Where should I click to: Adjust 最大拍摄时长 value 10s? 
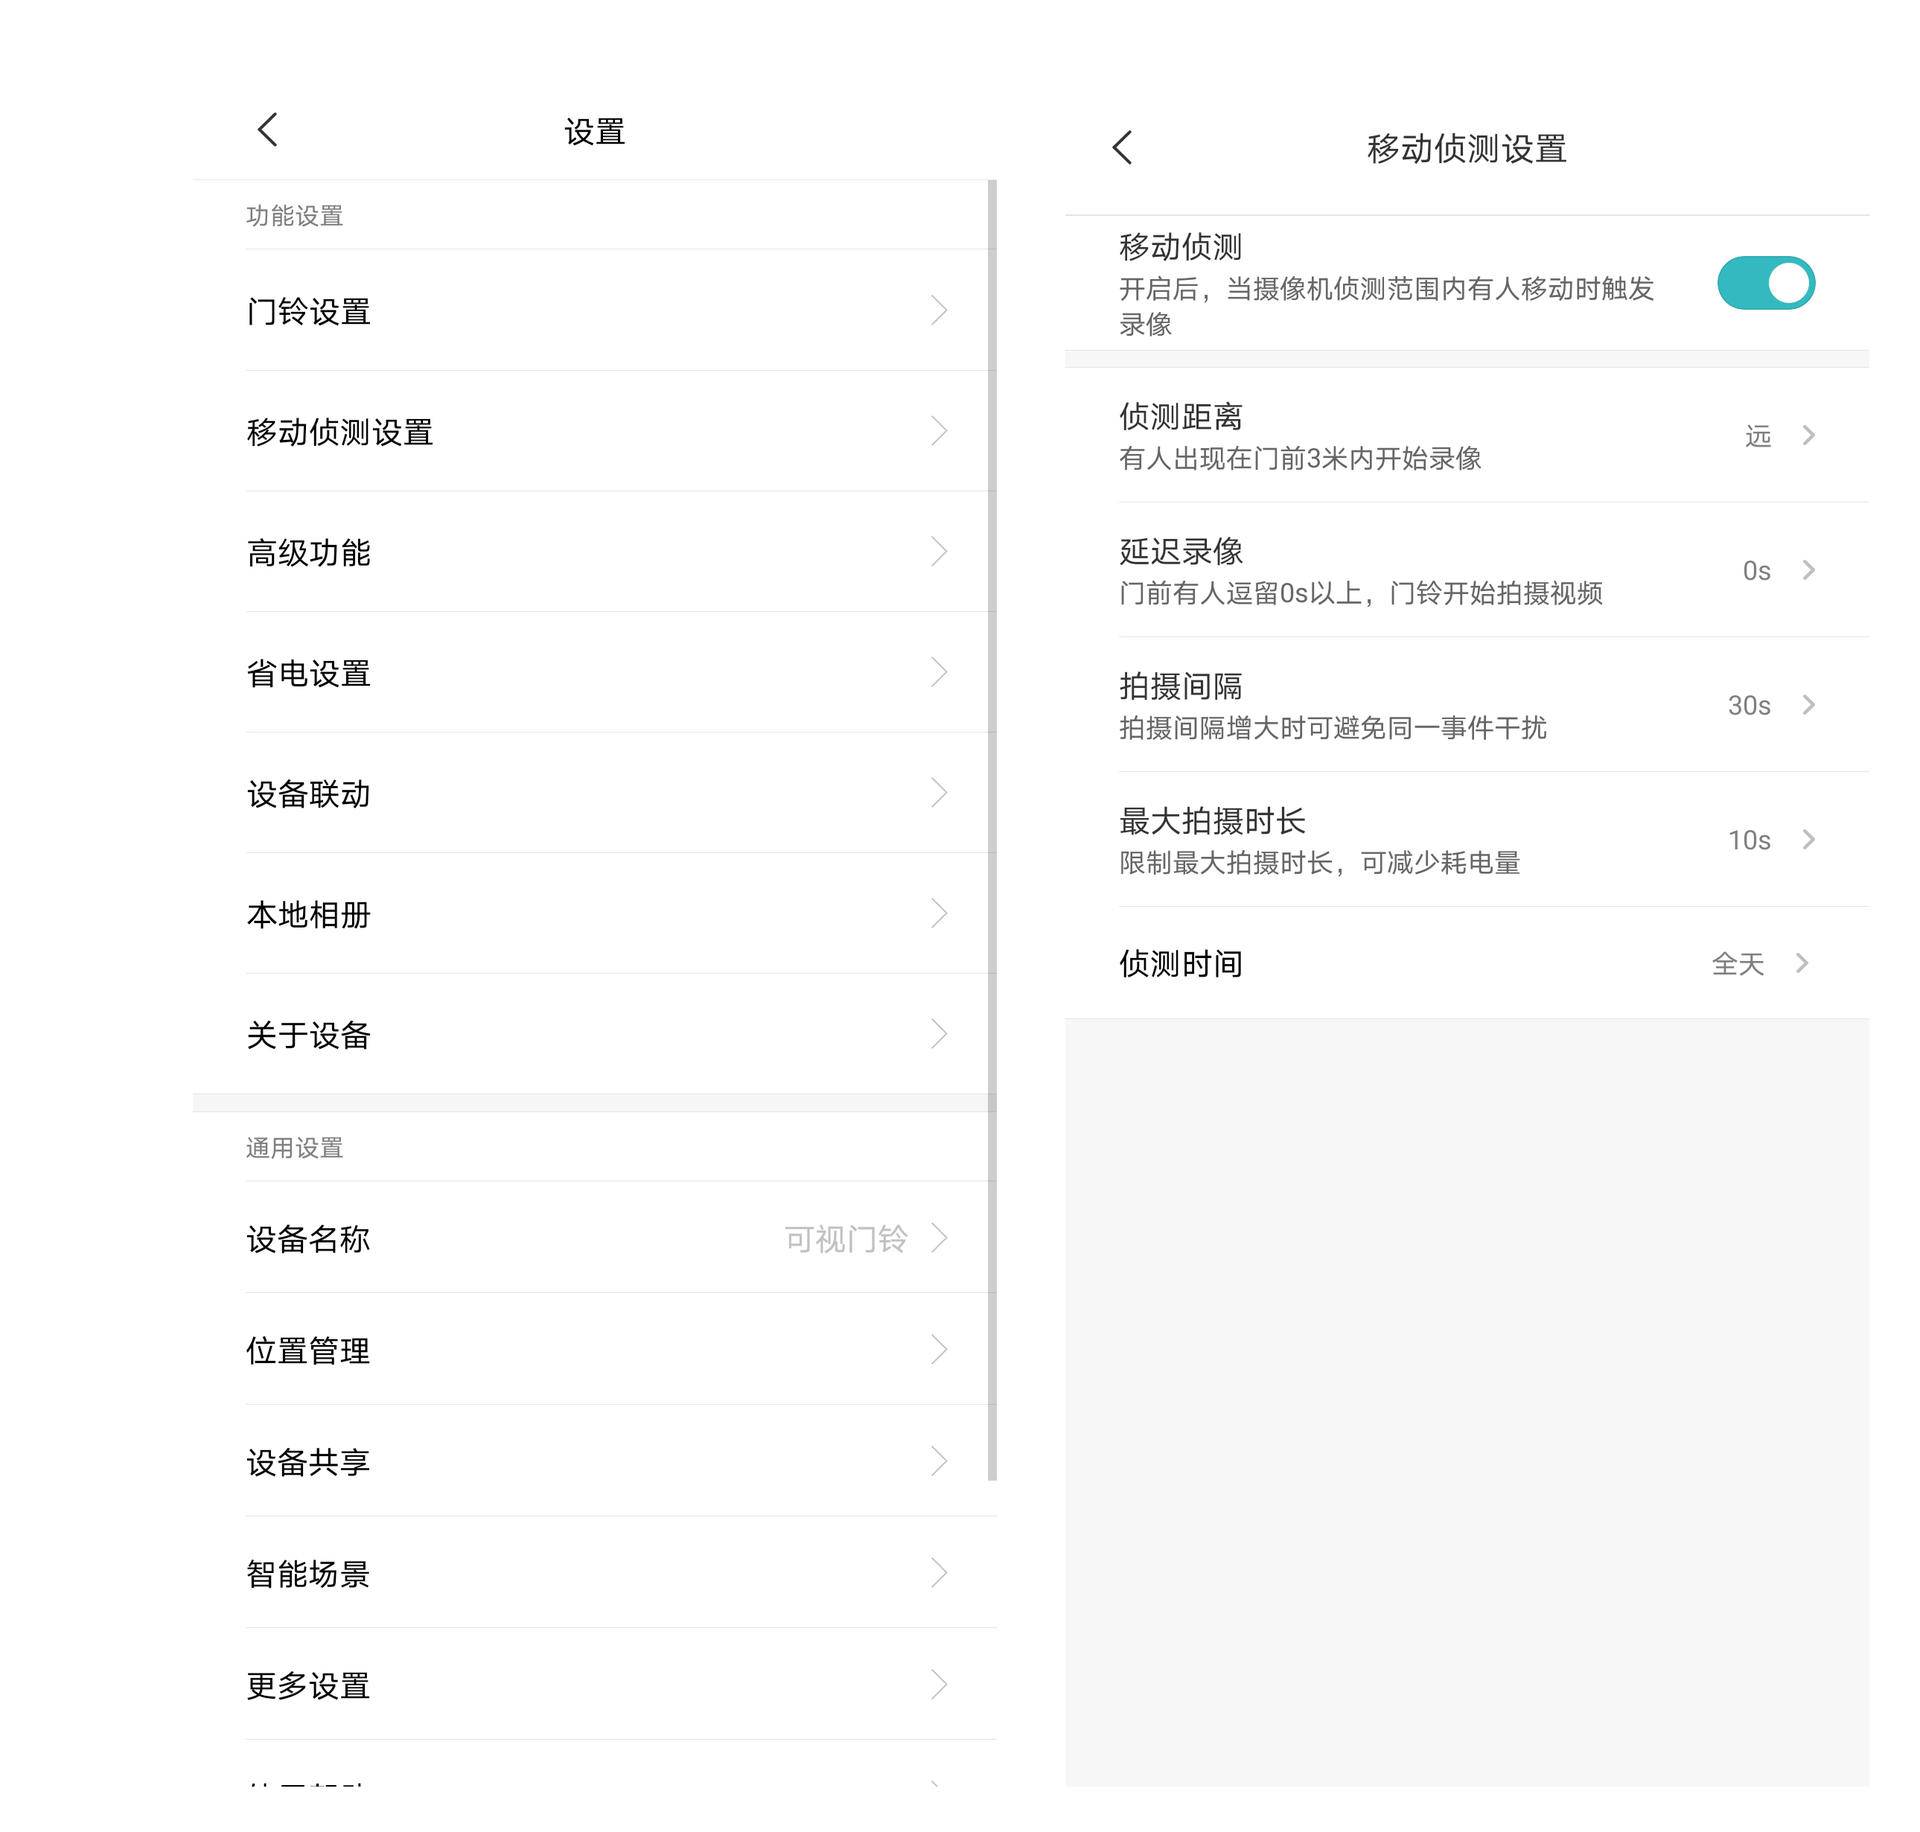coord(1749,840)
